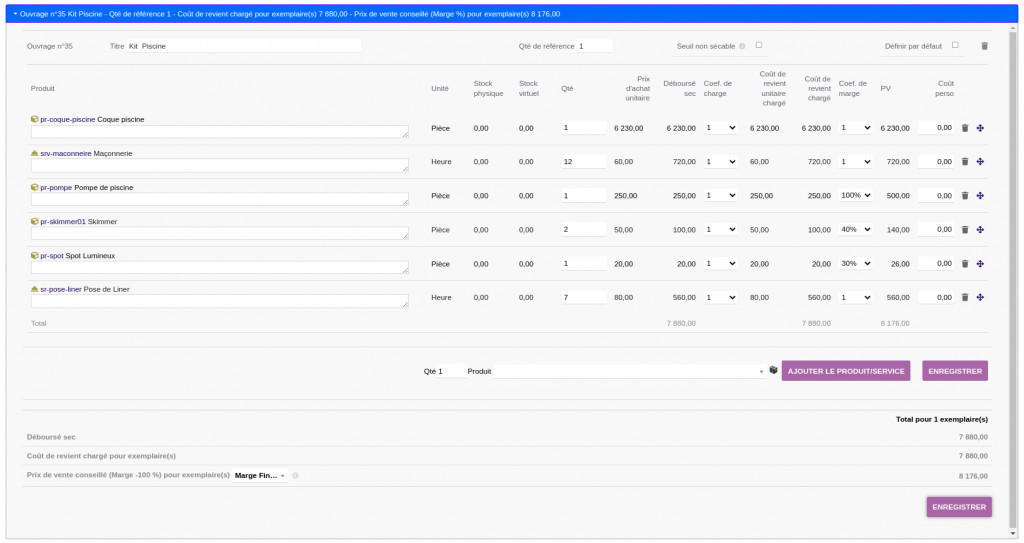Click Ajouter le produit/service button
This screenshot has height=543, width=1024.
pyautogui.click(x=846, y=371)
